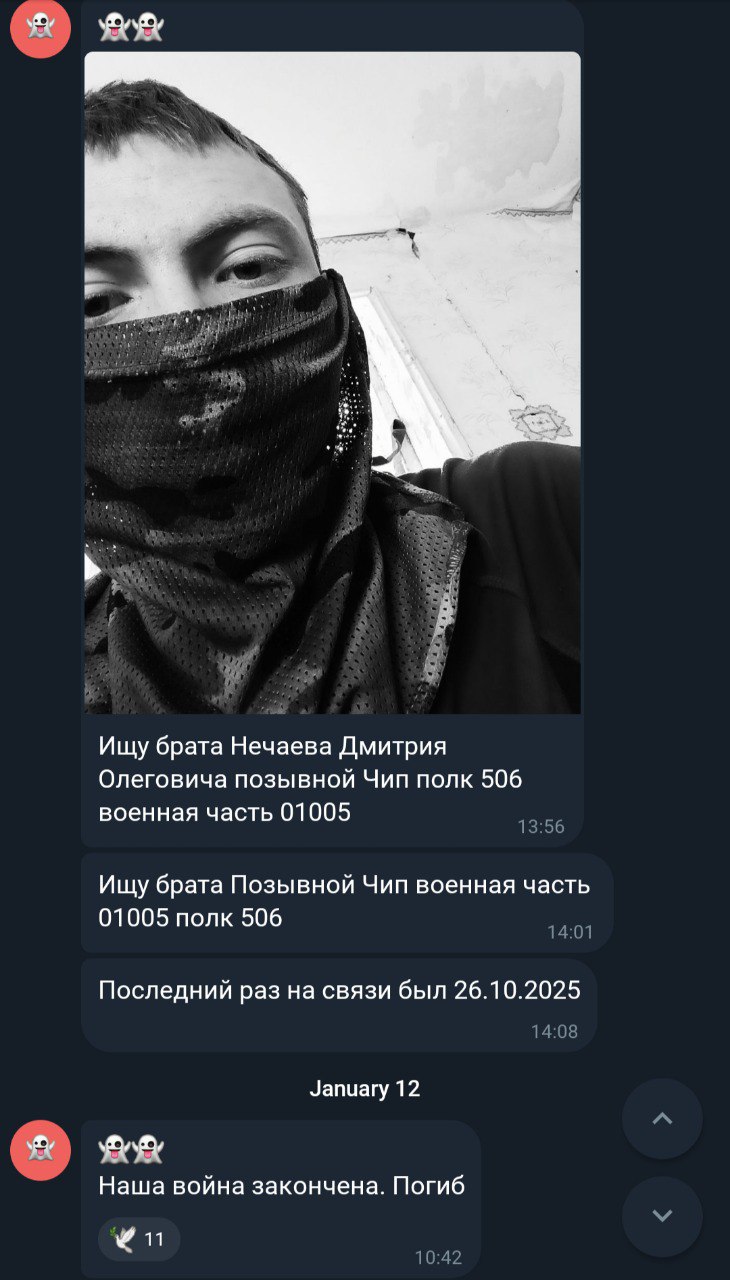Jump to latest with the down chevron button
Viewport: 730px width, 1280px height.
[662, 1217]
